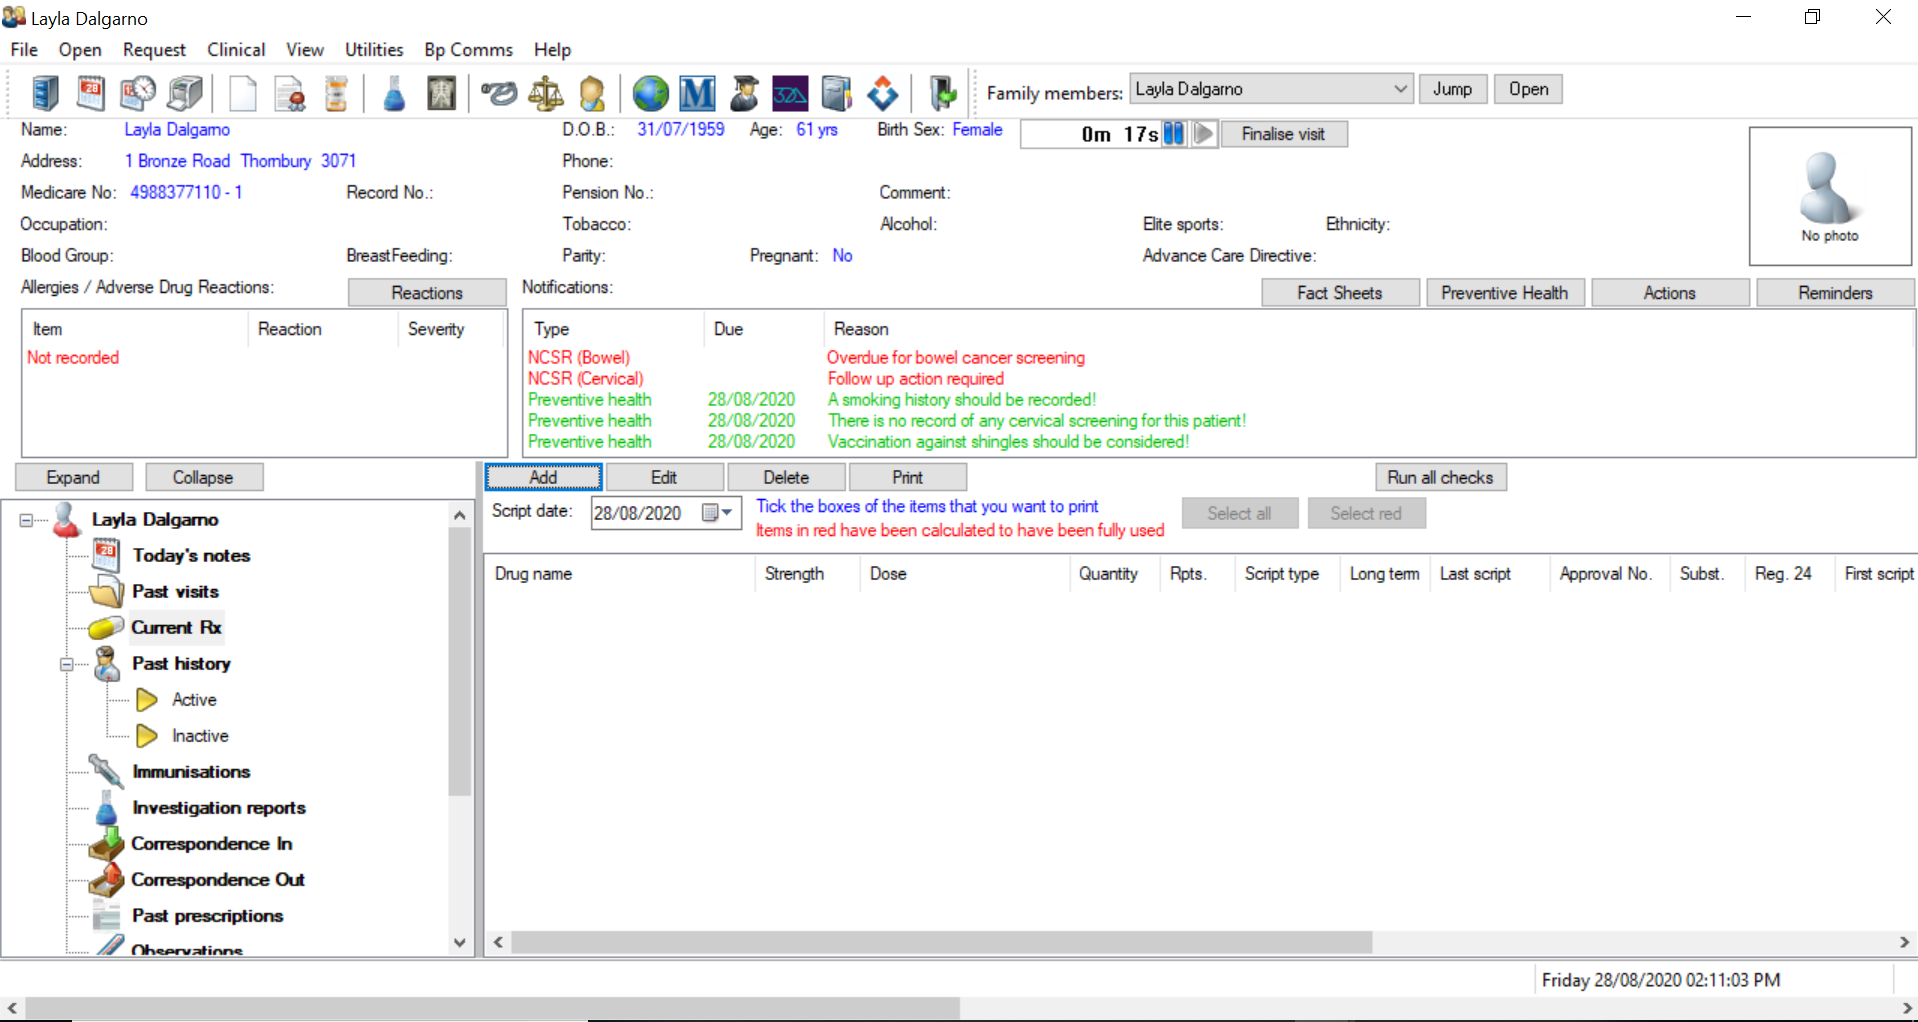This screenshot has height=1022, width=1918.
Task: Click the stethoscope icon in the toolbar
Action: [x=498, y=93]
